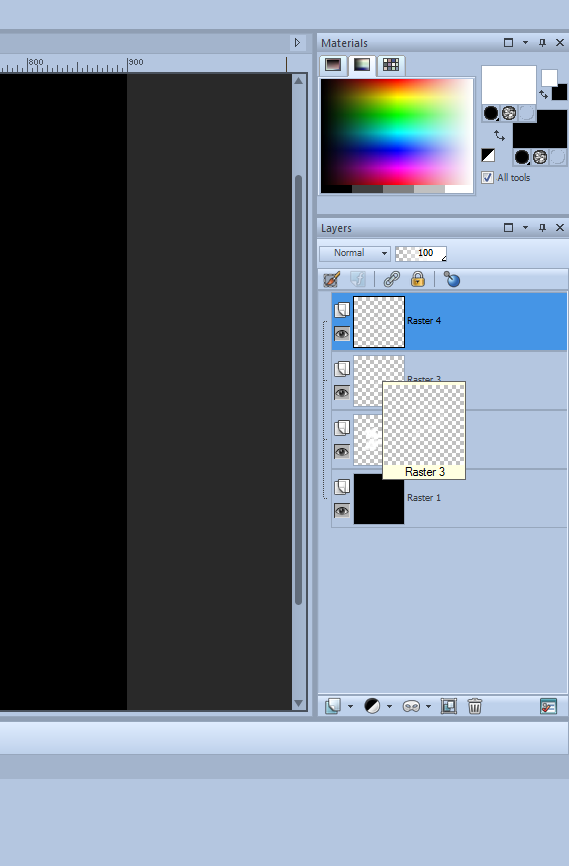The width and height of the screenshot is (569, 866).
Task: Click the blue ball layer effects icon
Action: coord(452,279)
